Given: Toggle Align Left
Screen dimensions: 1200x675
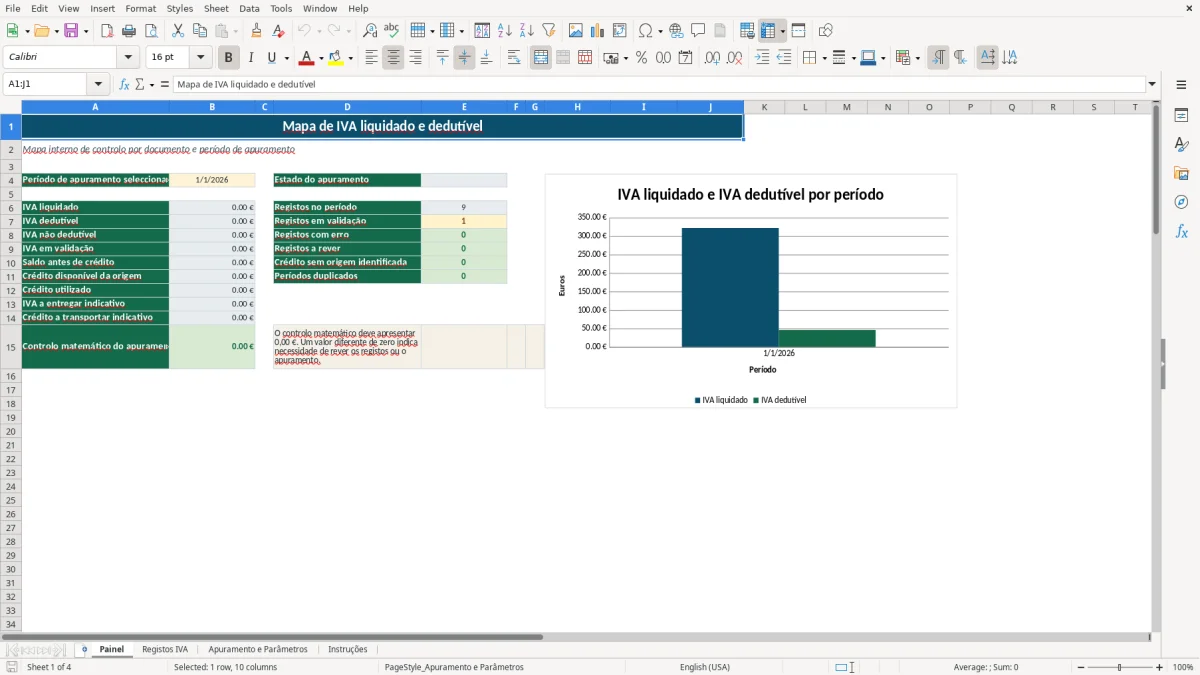Looking at the screenshot, I should click(371, 58).
